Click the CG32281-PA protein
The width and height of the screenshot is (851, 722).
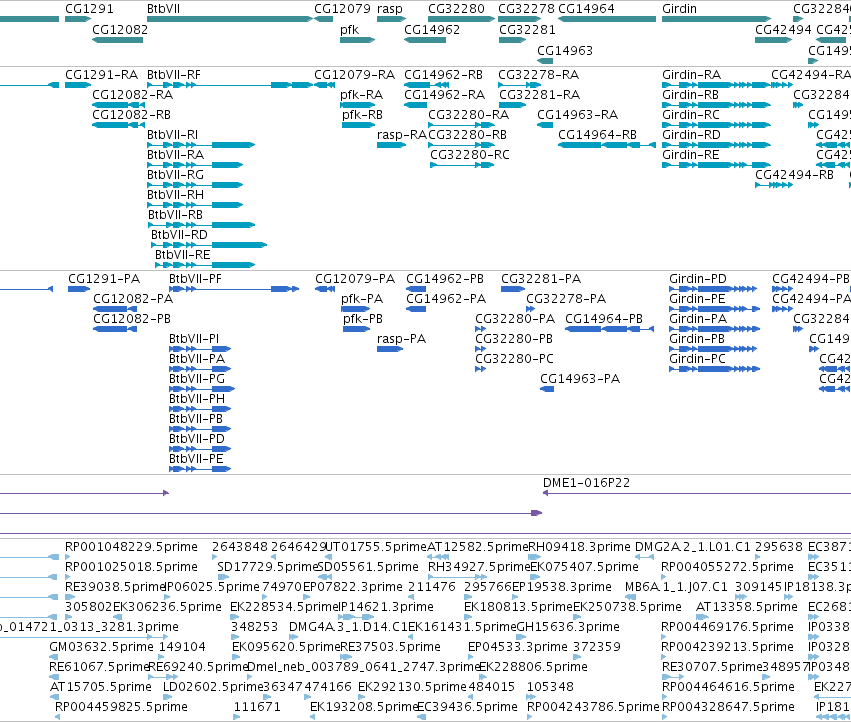tap(513, 289)
